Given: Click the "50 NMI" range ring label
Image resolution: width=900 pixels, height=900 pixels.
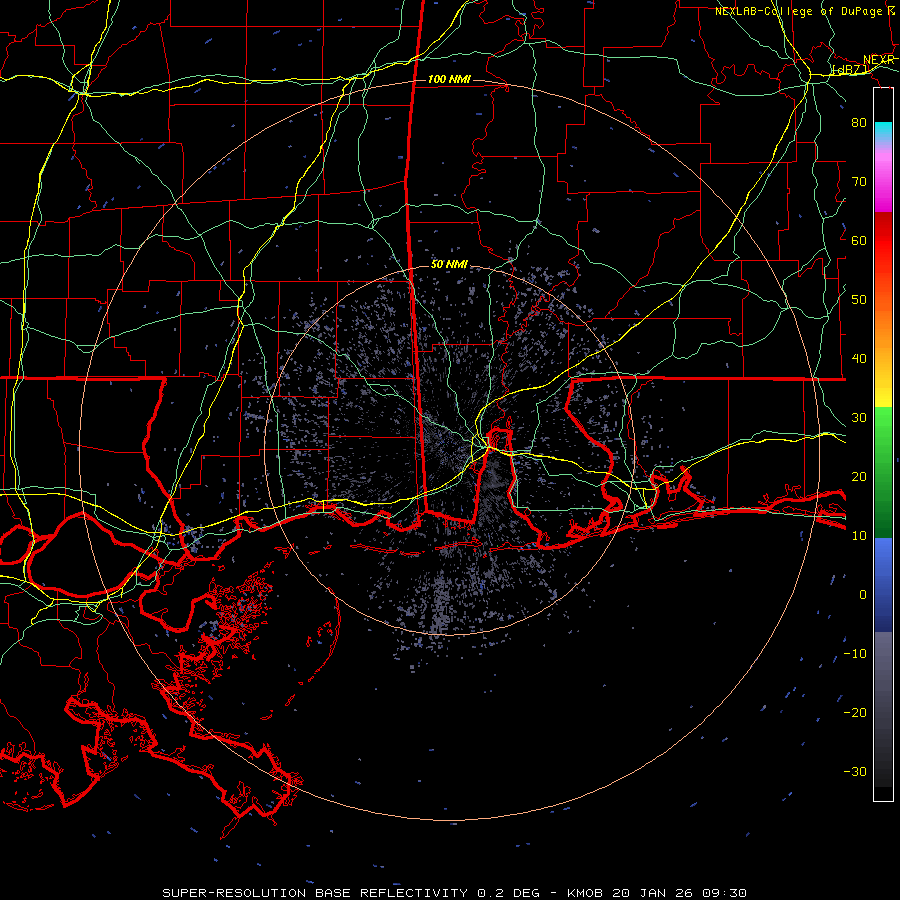Looking at the screenshot, I should click(x=449, y=264).
